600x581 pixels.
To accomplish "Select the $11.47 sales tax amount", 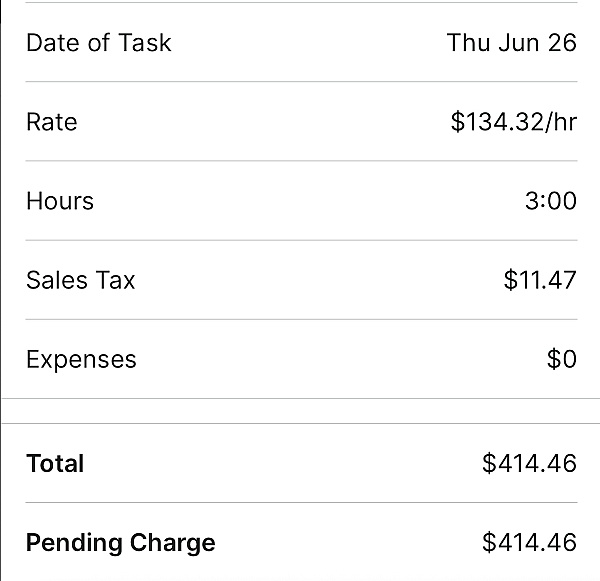I will [x=540, y=280].
